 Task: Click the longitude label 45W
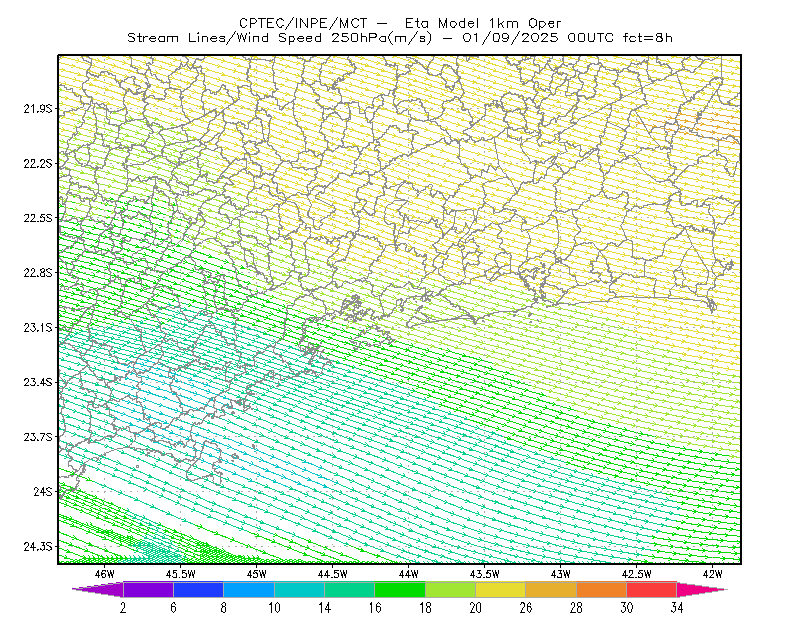[257, 574]
